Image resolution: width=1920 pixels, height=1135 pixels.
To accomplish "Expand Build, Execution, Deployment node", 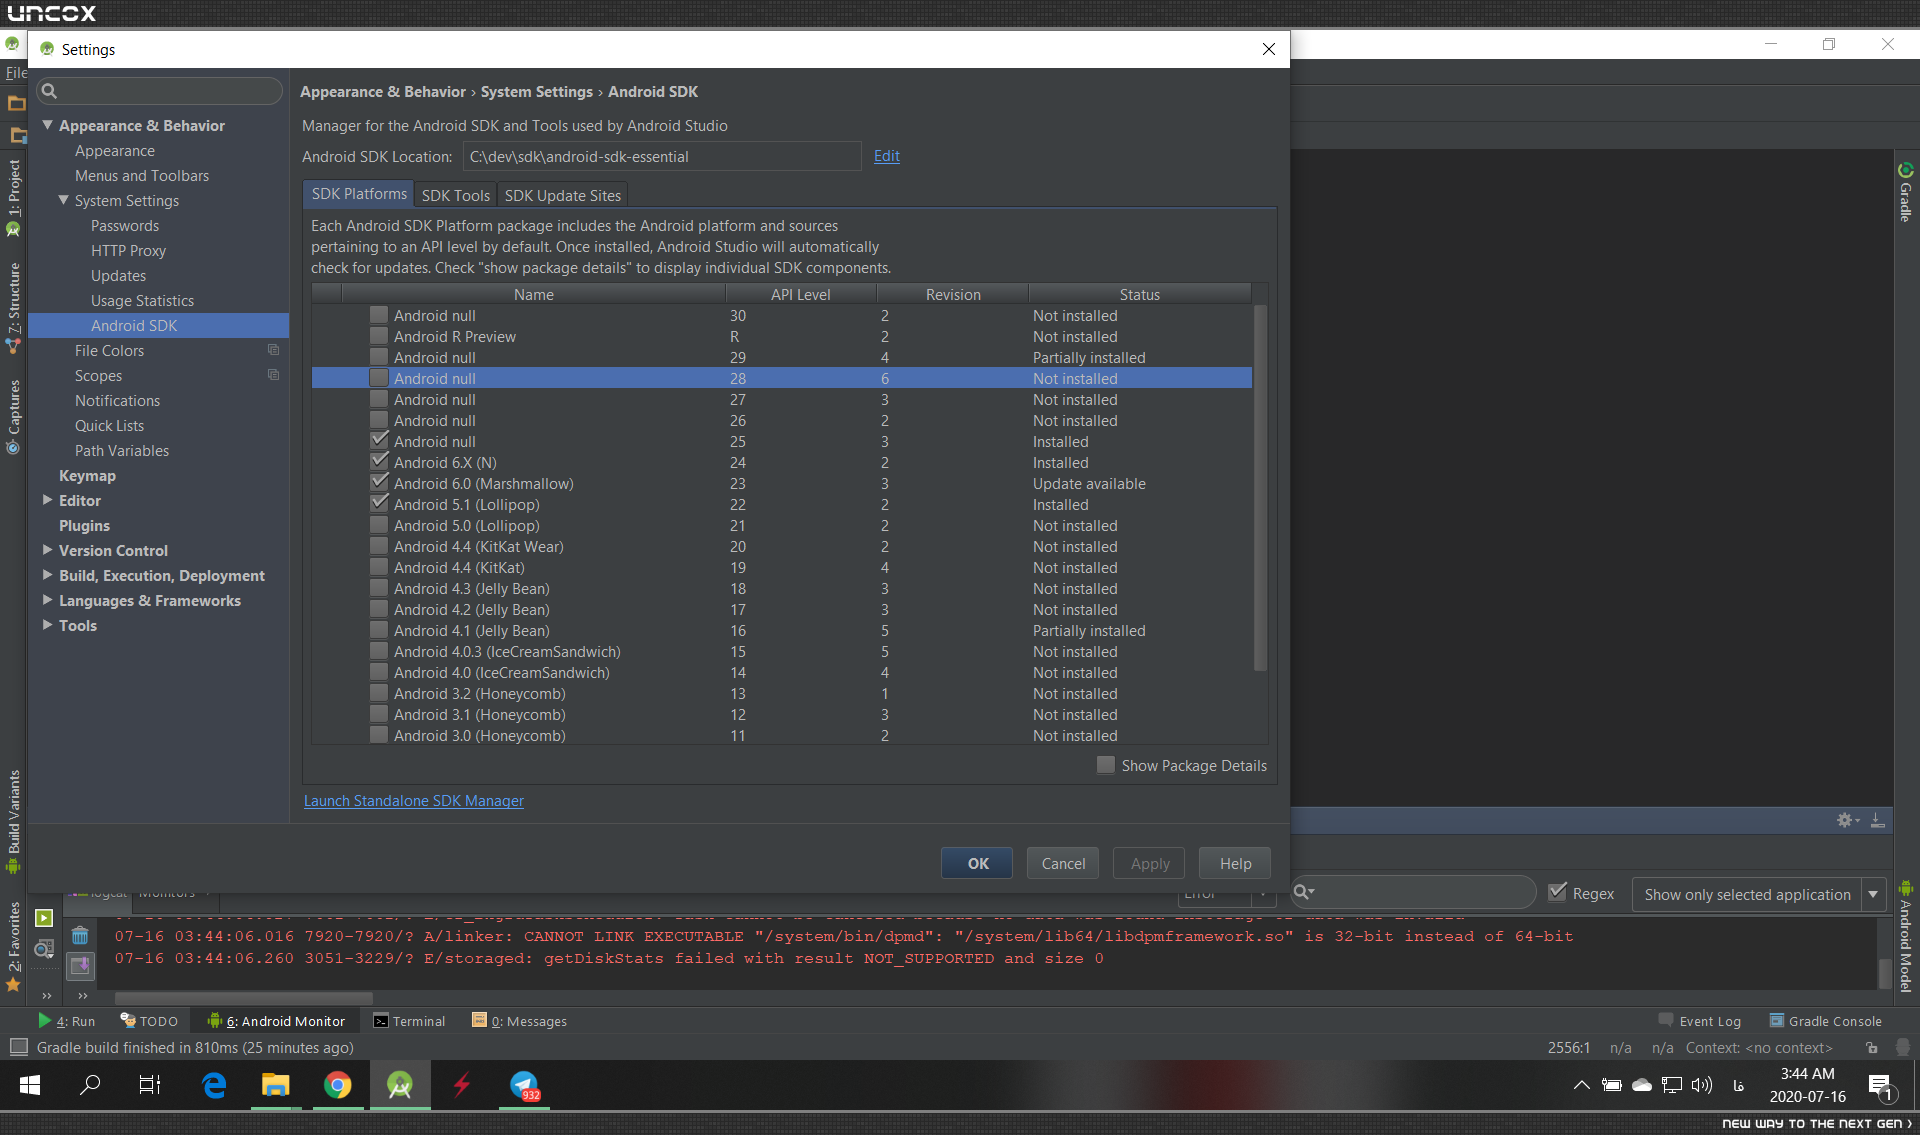I will tap(47, 575).
